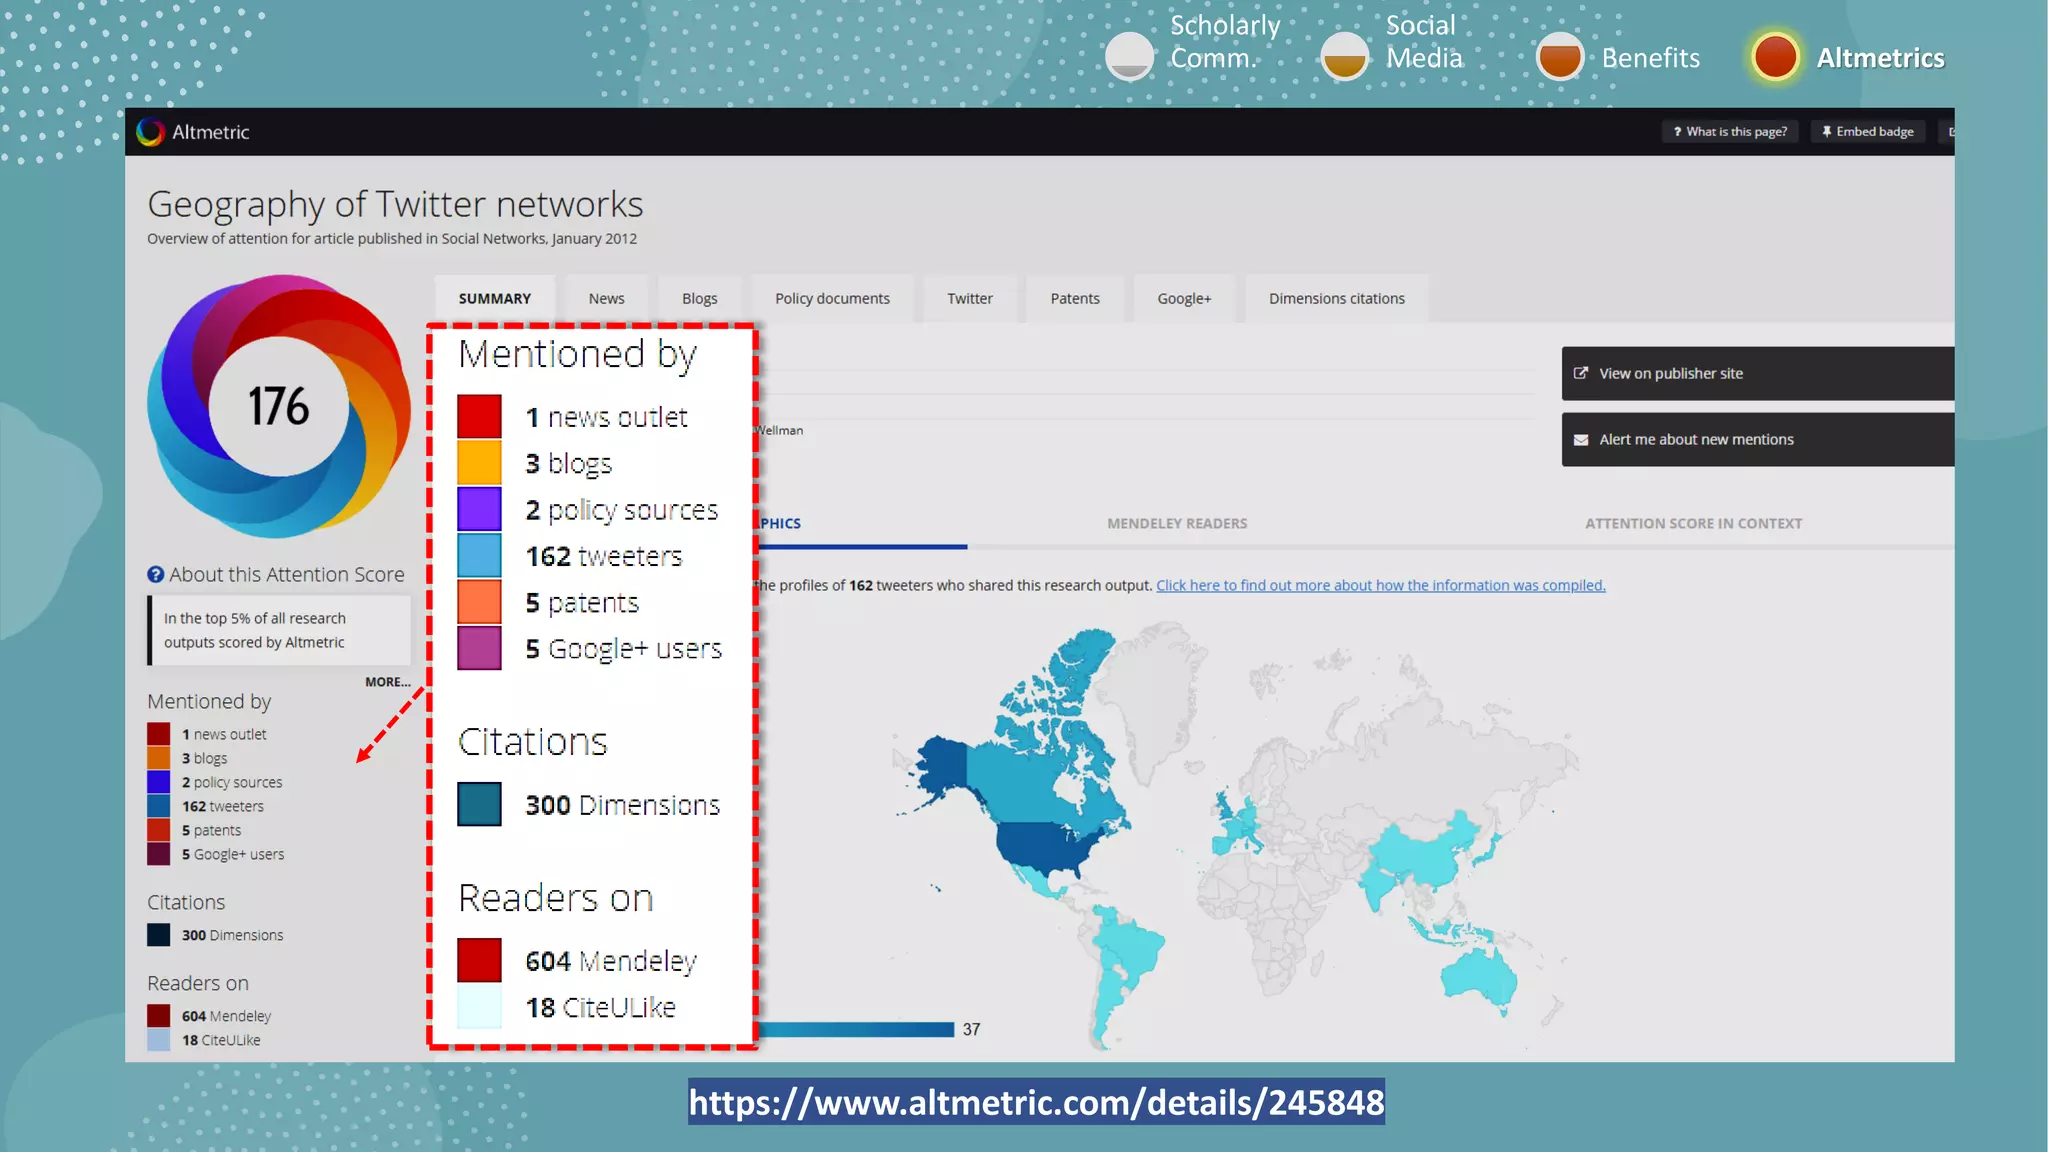
Task: Click the tweeter count bar labeled 37
Action: pyautogui.click(x=856, y=1029)
